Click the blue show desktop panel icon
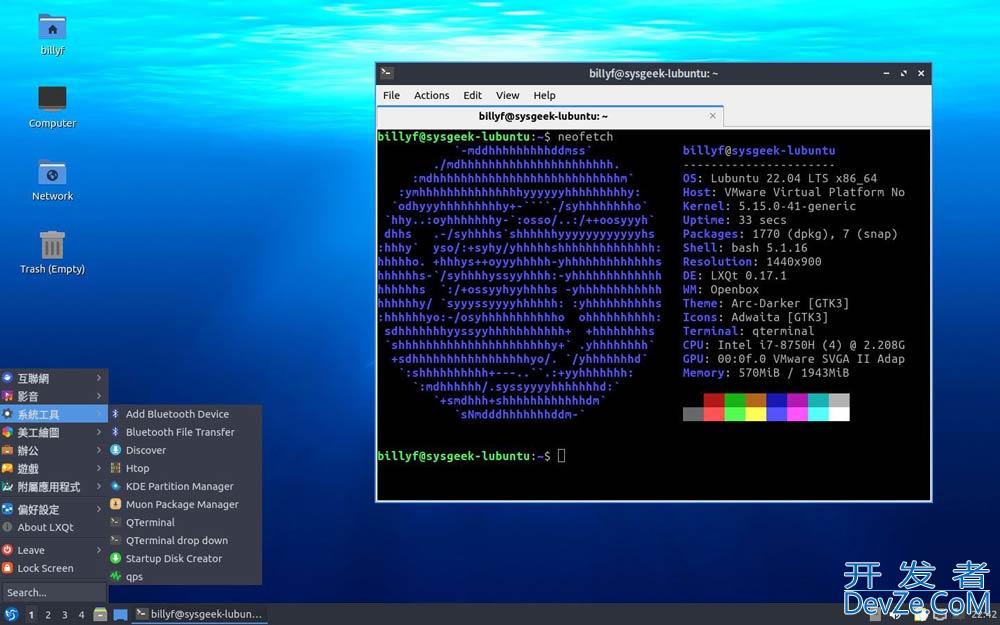Viewport: 1000px width, 625px height. click(121, 615)
